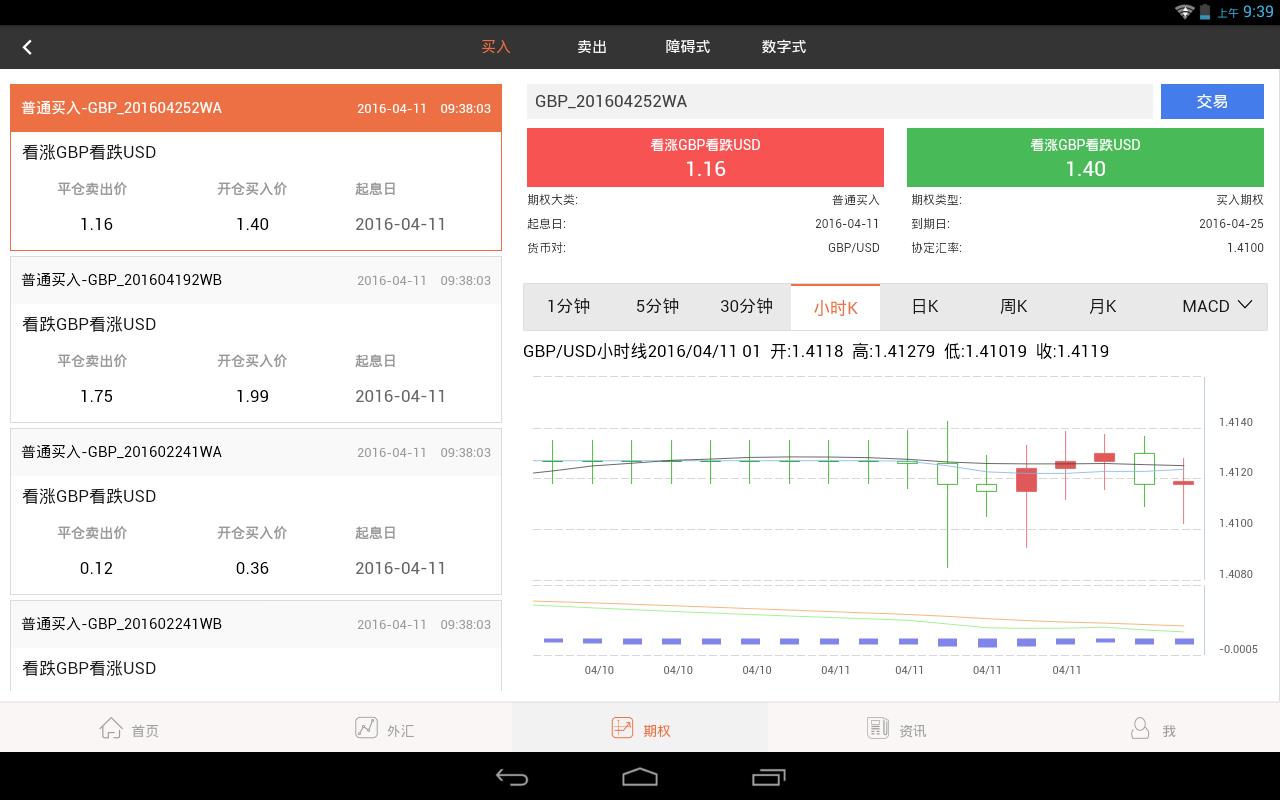This screenshot has height=800, width=1280.
Task: Expand the MACD indicator dropdown
Action: tap(1217, 307)
